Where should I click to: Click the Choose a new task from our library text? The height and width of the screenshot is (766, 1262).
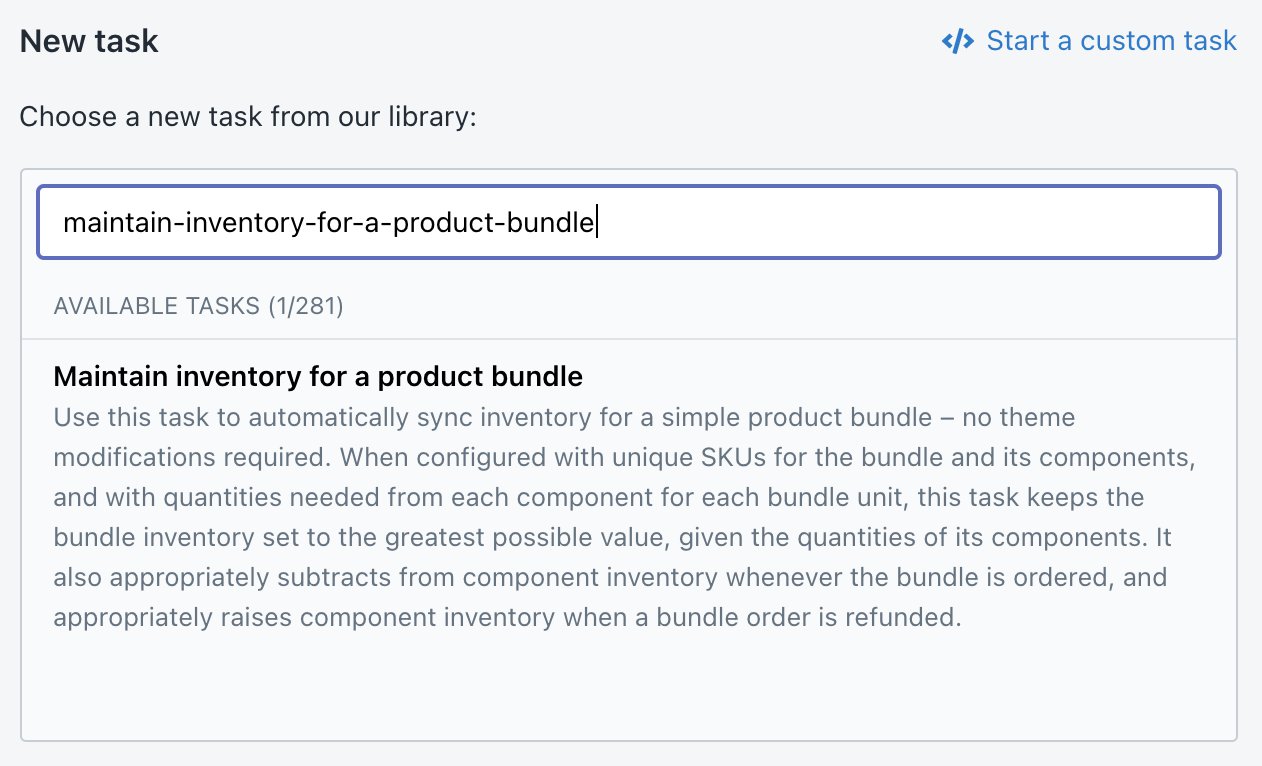(x=249, y=117)
